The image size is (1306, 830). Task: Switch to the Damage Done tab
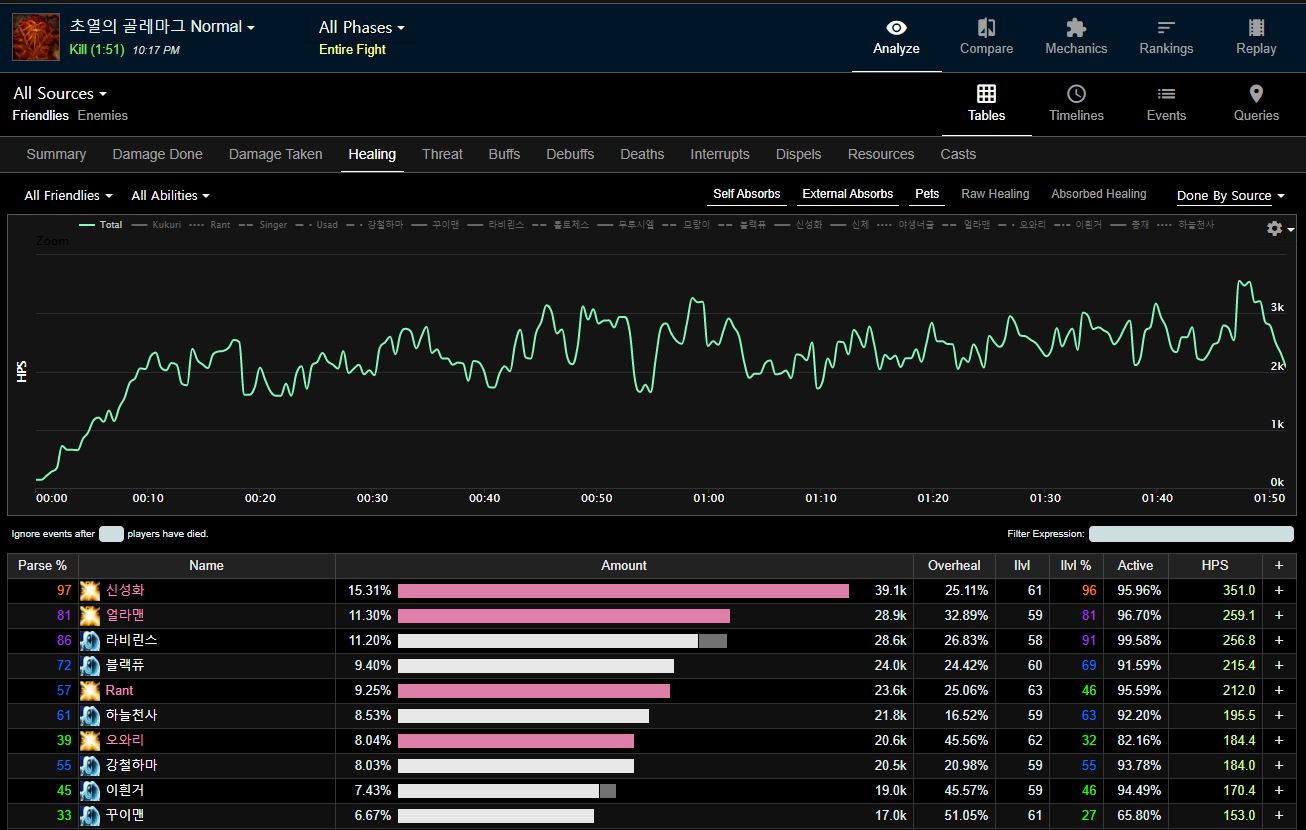(x=157, y=154)
